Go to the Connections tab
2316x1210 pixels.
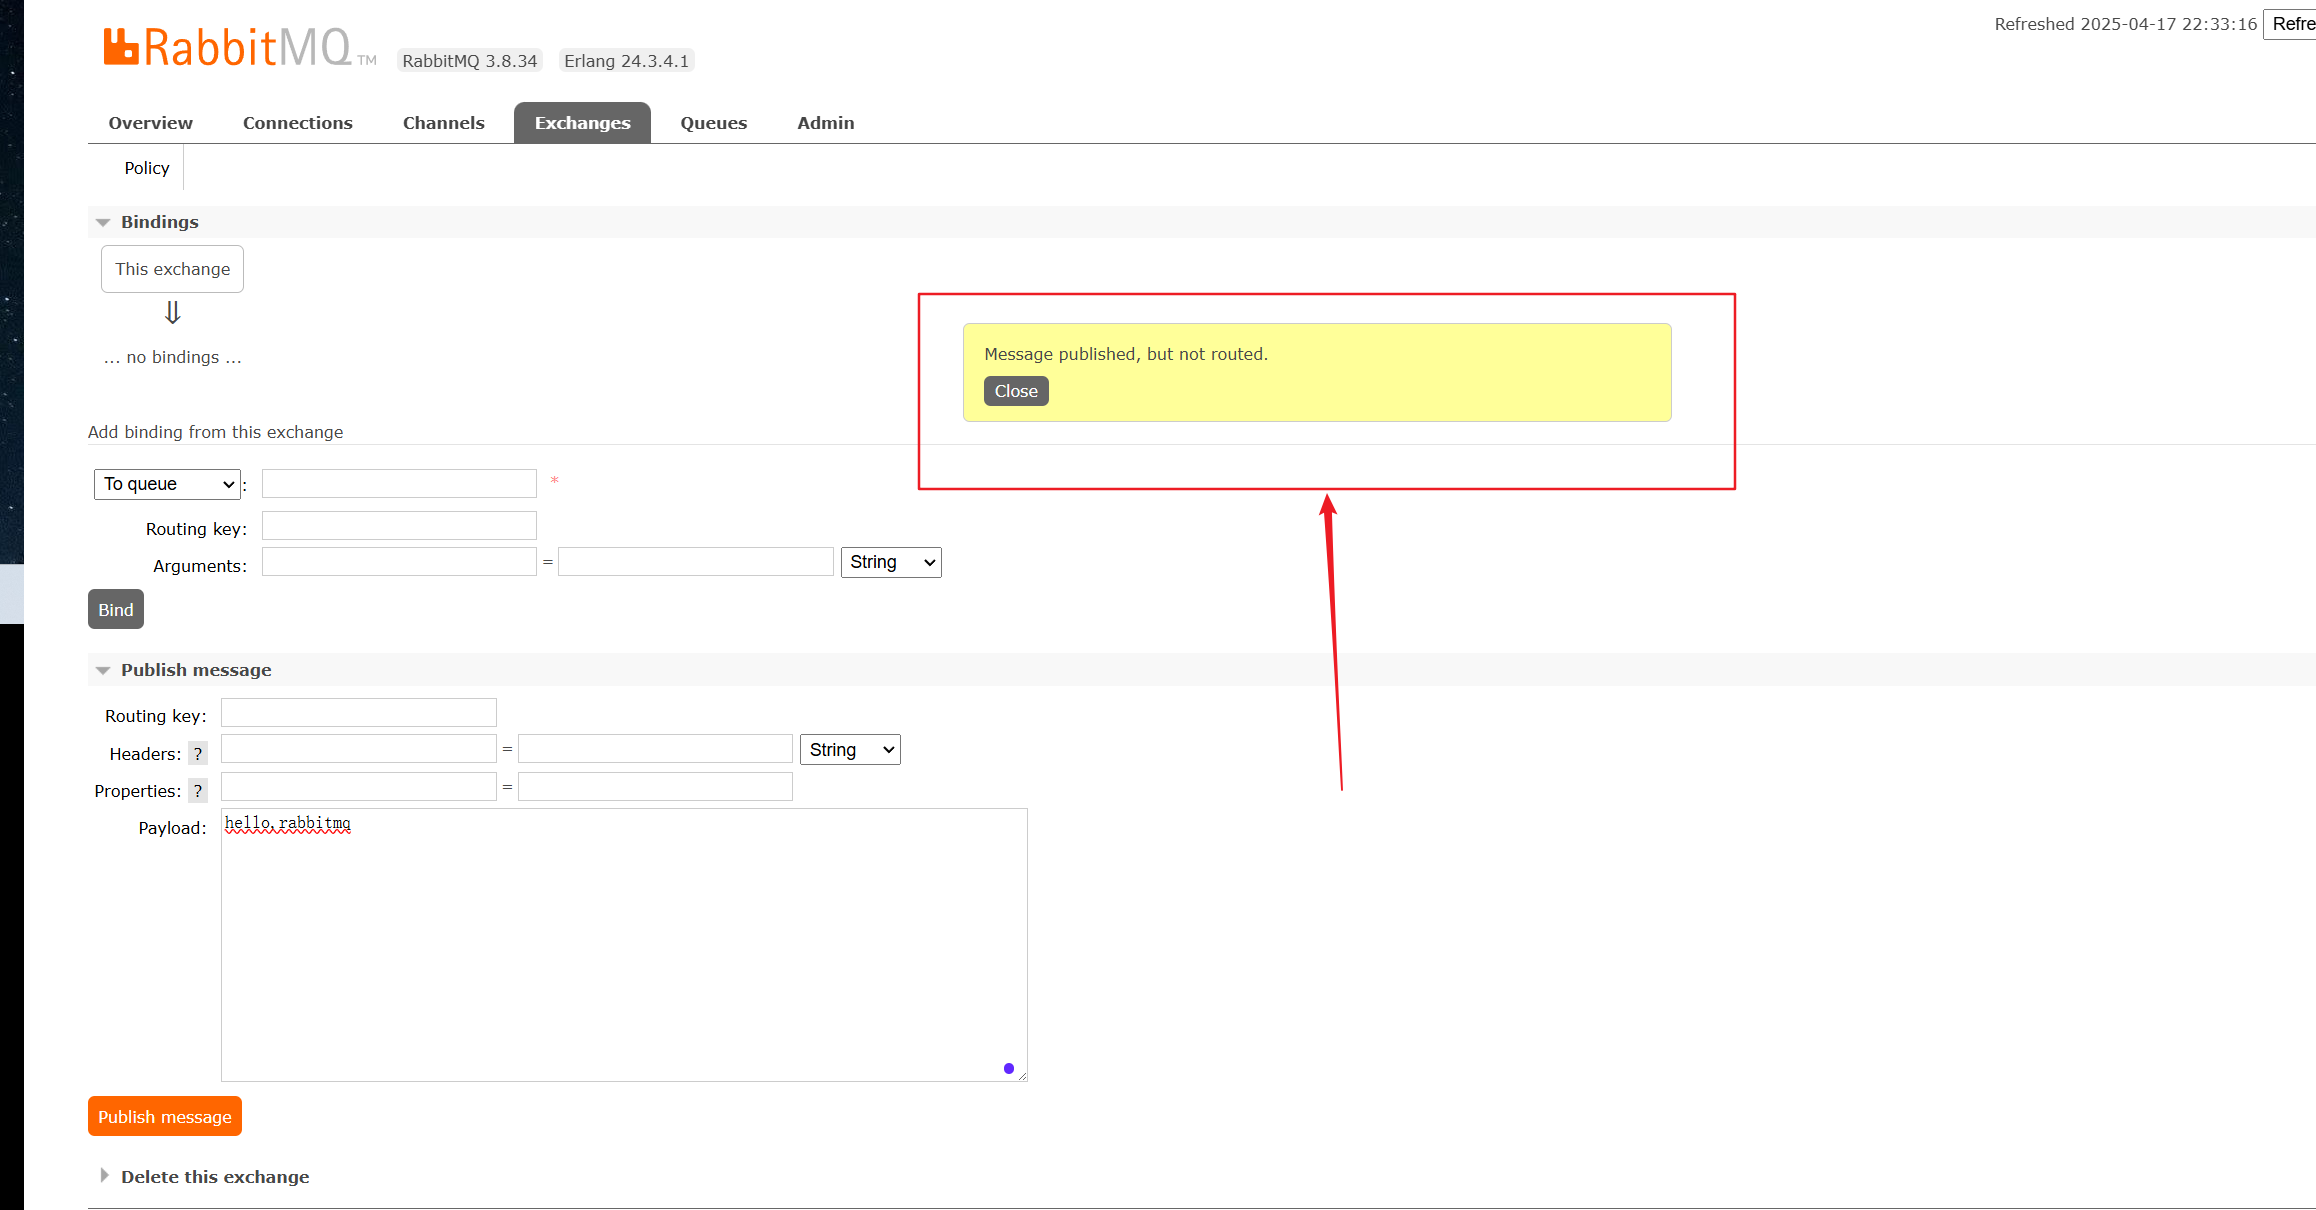[297, 123]
